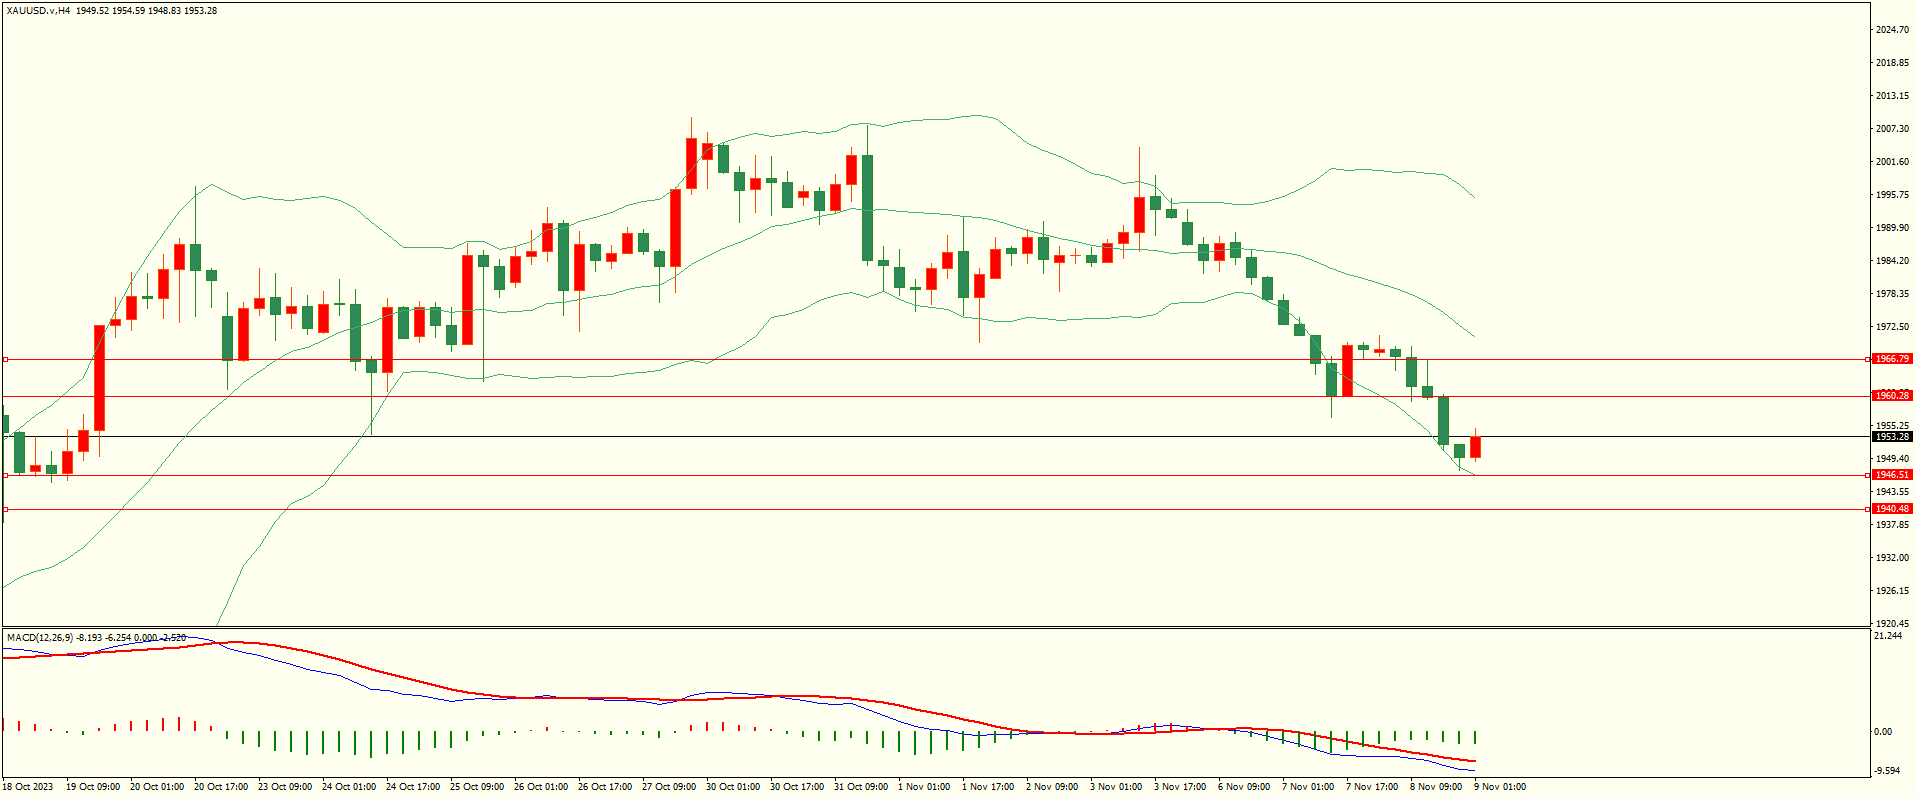Click the 31 Oct 09:00 time label
Screen dimensions: 1916x798
coord(860,787)
